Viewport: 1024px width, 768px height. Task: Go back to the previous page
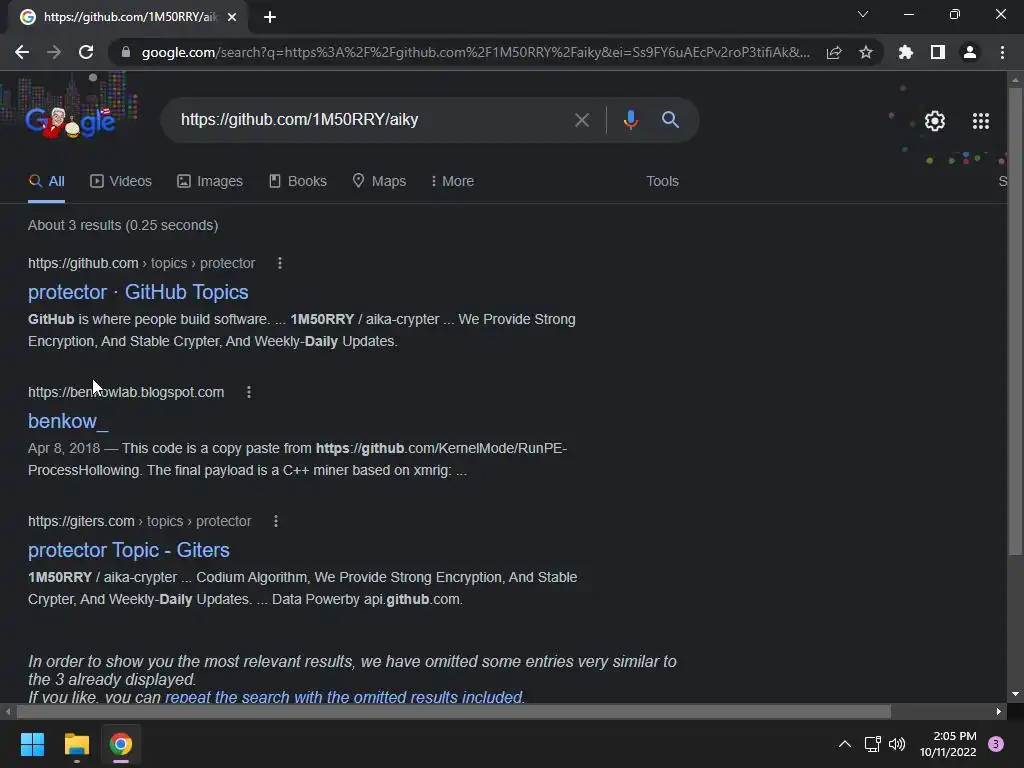[x=22, y=52]
